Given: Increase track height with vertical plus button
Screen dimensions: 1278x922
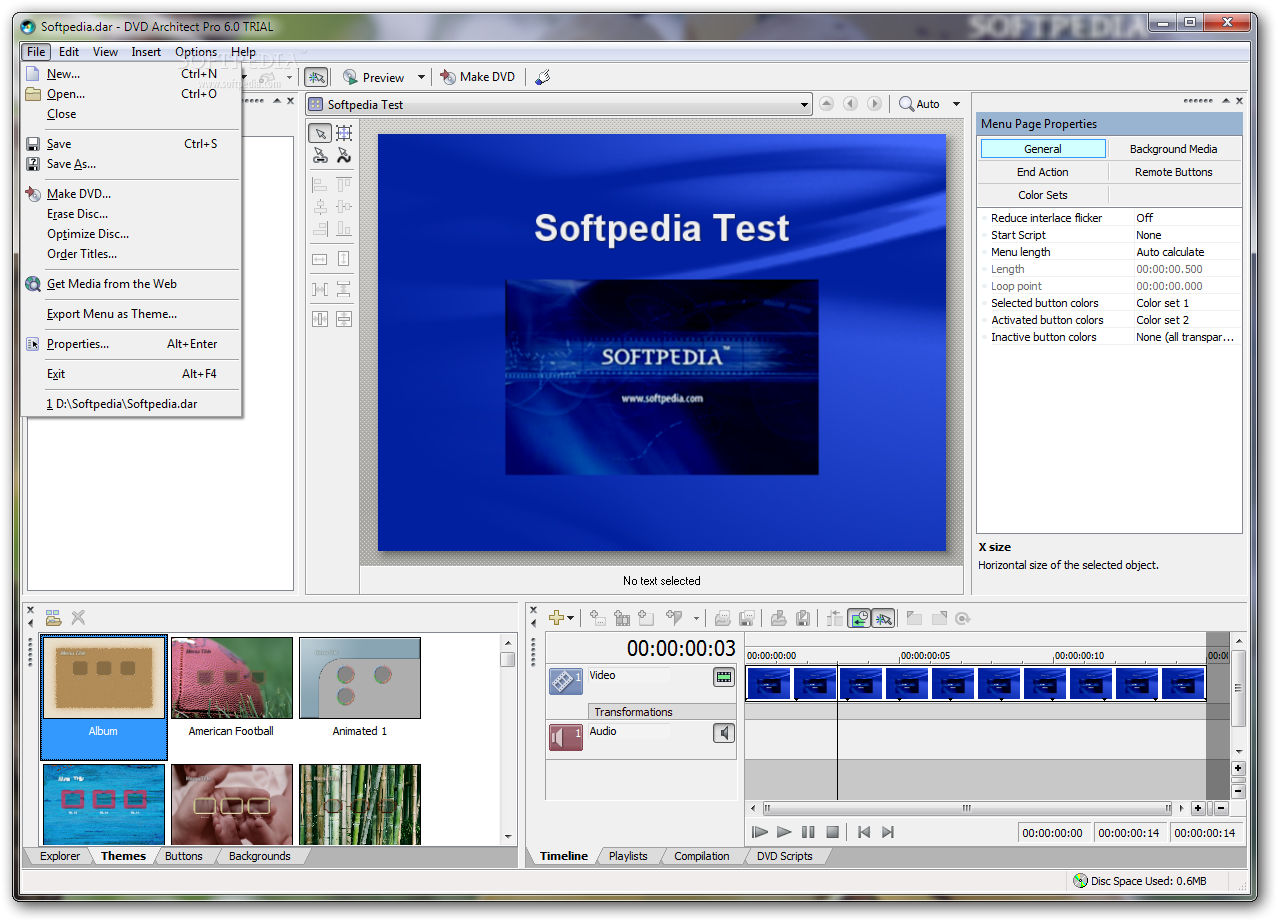Looking at the screenshot, I should [x=1238, y=769].
